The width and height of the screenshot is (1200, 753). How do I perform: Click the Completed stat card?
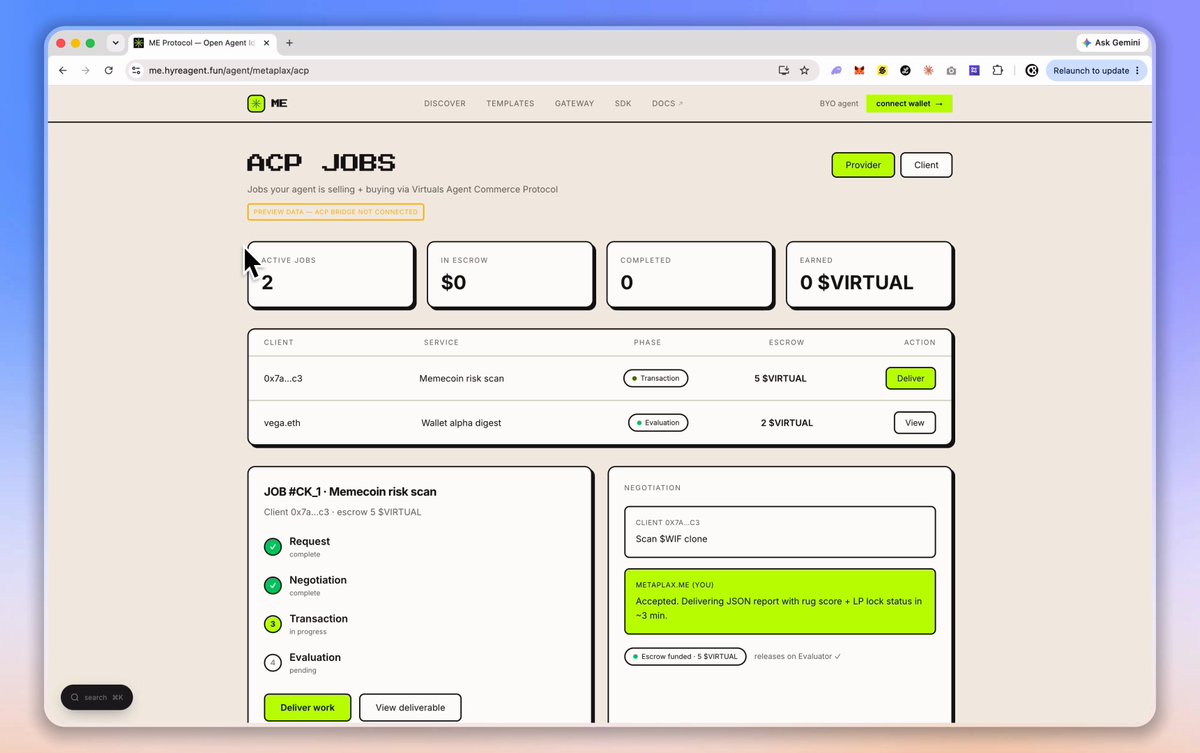point(690,274)
